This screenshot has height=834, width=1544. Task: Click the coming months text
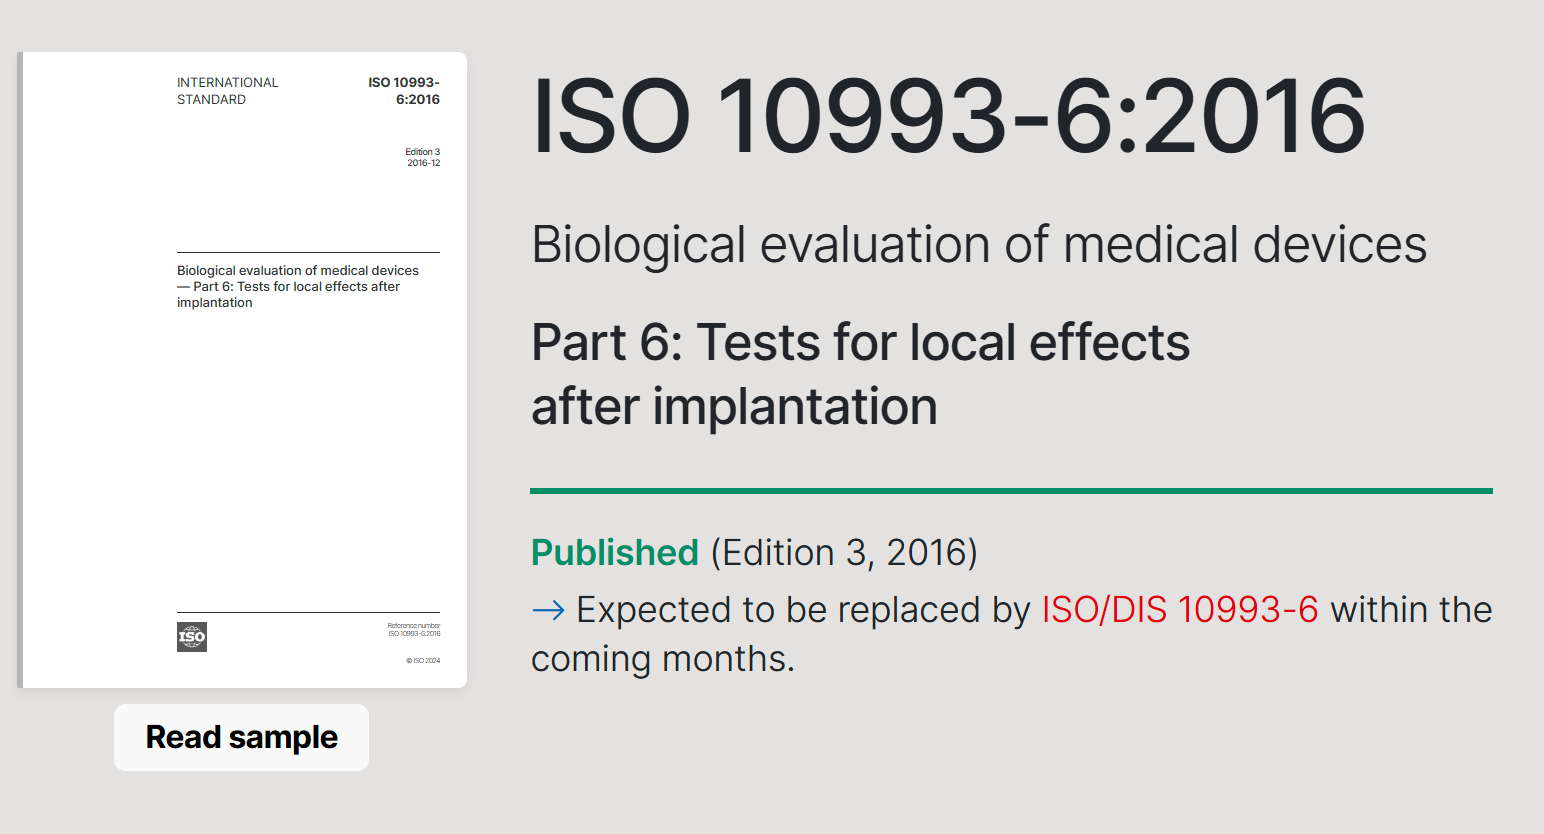click(662, 659)
